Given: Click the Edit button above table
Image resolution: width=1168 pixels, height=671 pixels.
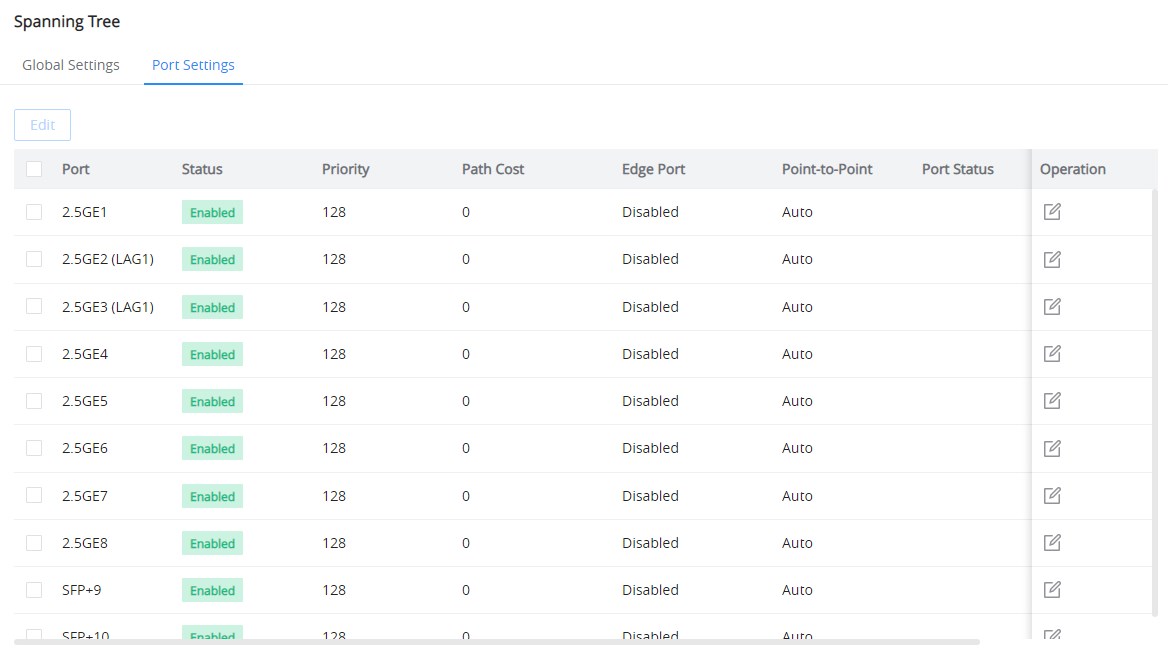Looking at the screenshot, I should [42, 125].
